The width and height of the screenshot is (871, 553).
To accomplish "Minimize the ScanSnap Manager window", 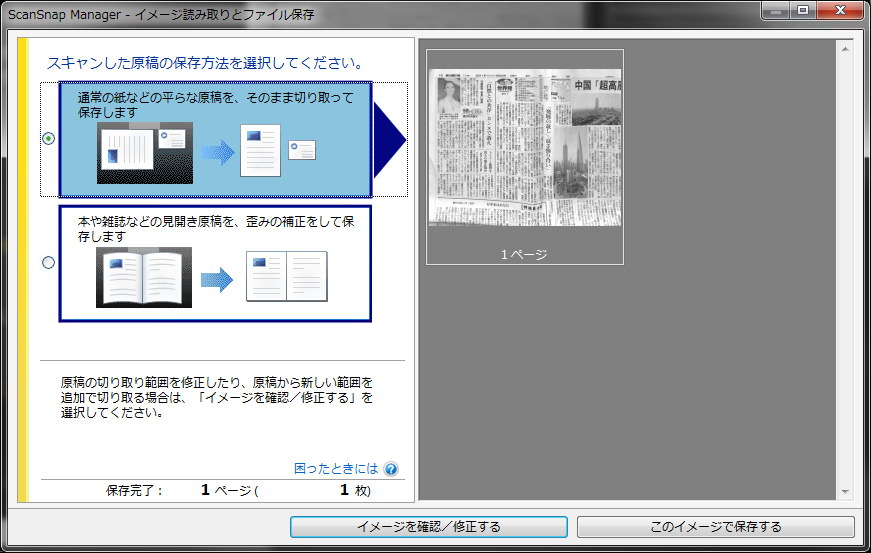I will click(776, 11).
